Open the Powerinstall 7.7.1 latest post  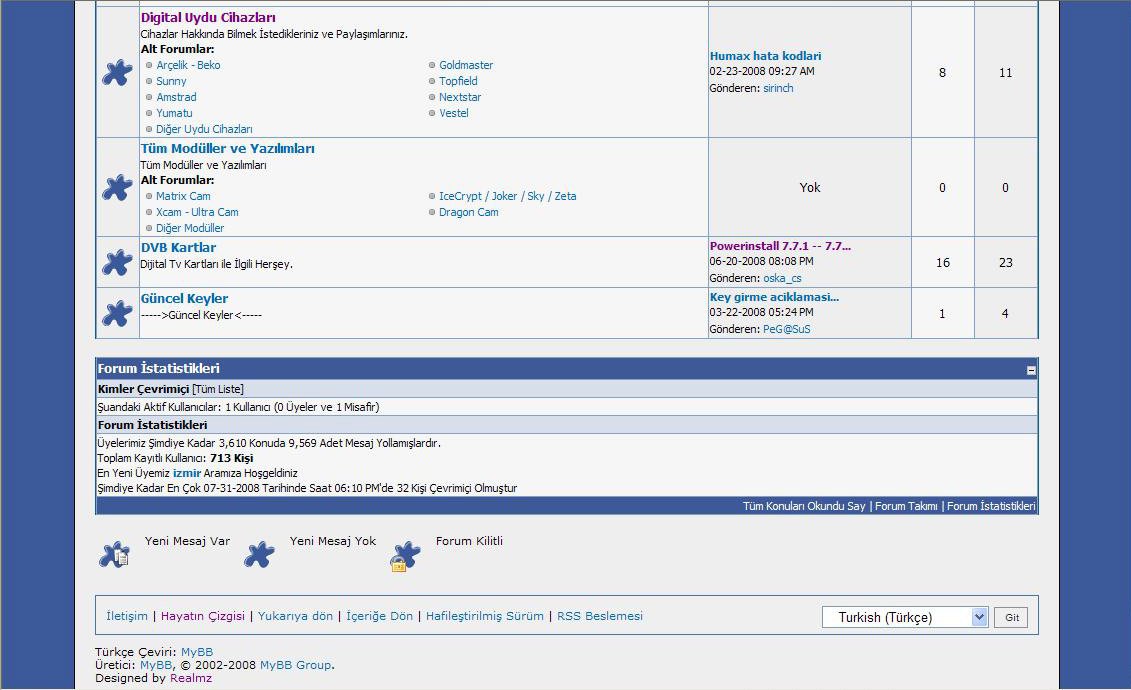click(780, 246)
